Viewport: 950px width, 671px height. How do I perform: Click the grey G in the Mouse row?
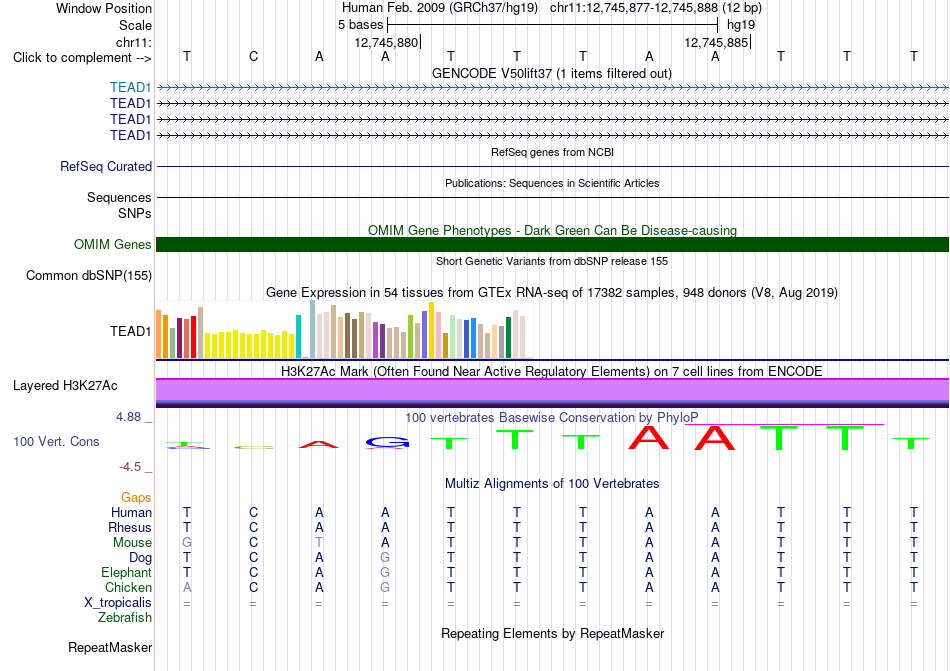point(187,543)
